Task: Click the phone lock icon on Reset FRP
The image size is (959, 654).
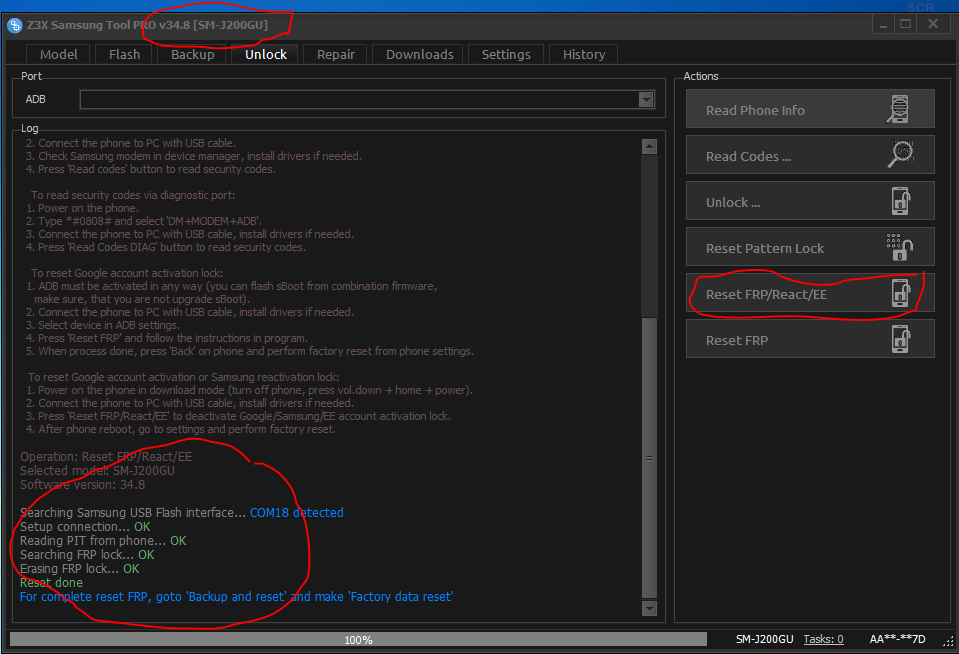Action: (x=900, y=339)
